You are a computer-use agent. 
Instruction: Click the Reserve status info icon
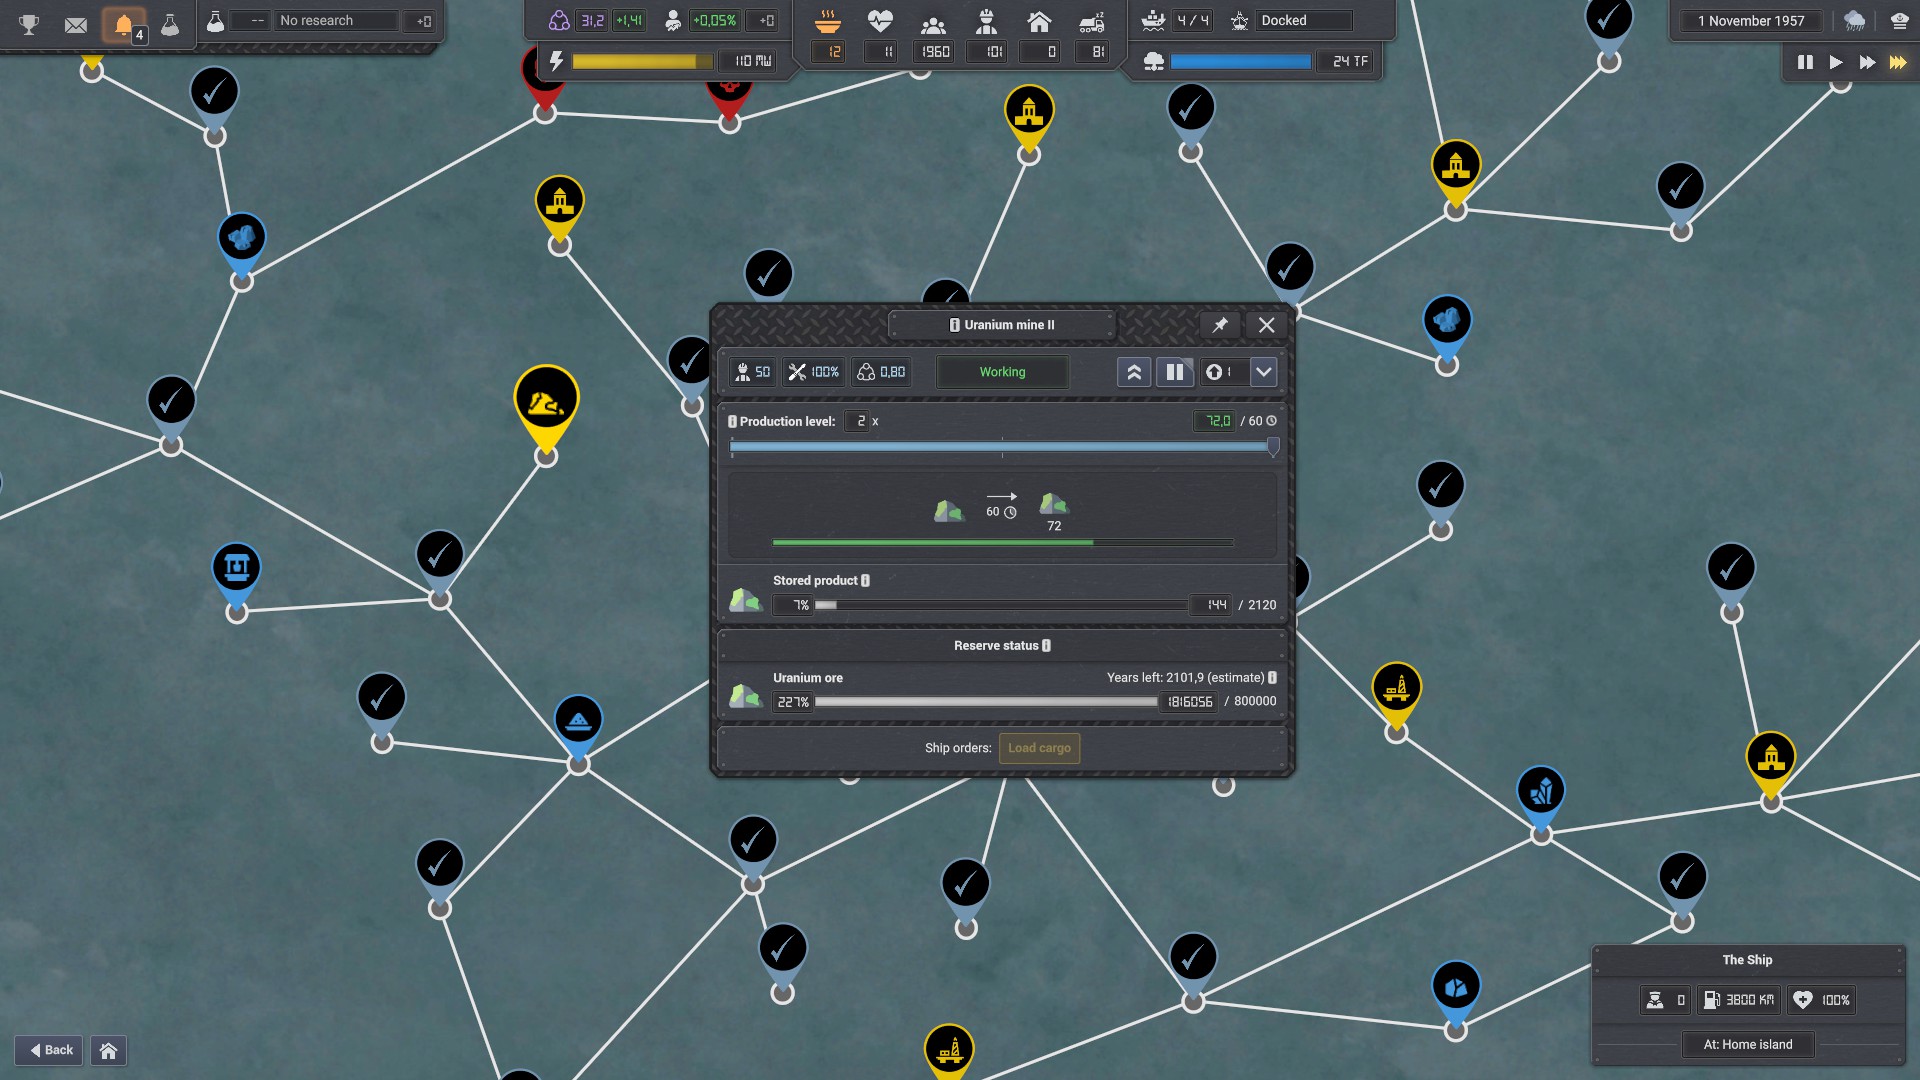point(1046,646)
